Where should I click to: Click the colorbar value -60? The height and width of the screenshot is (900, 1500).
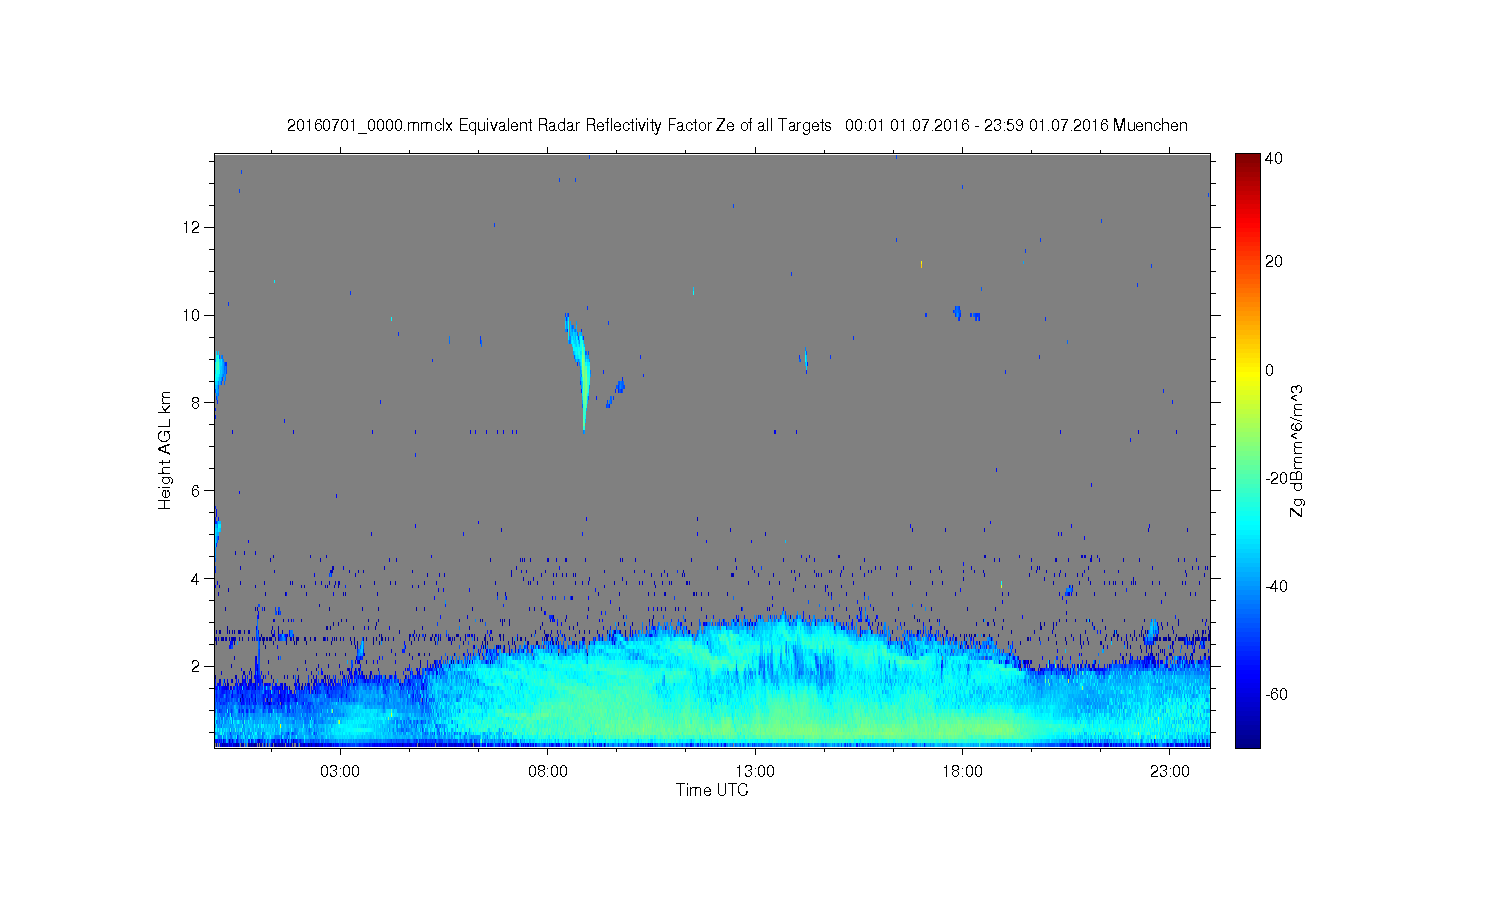[1276, 694]
